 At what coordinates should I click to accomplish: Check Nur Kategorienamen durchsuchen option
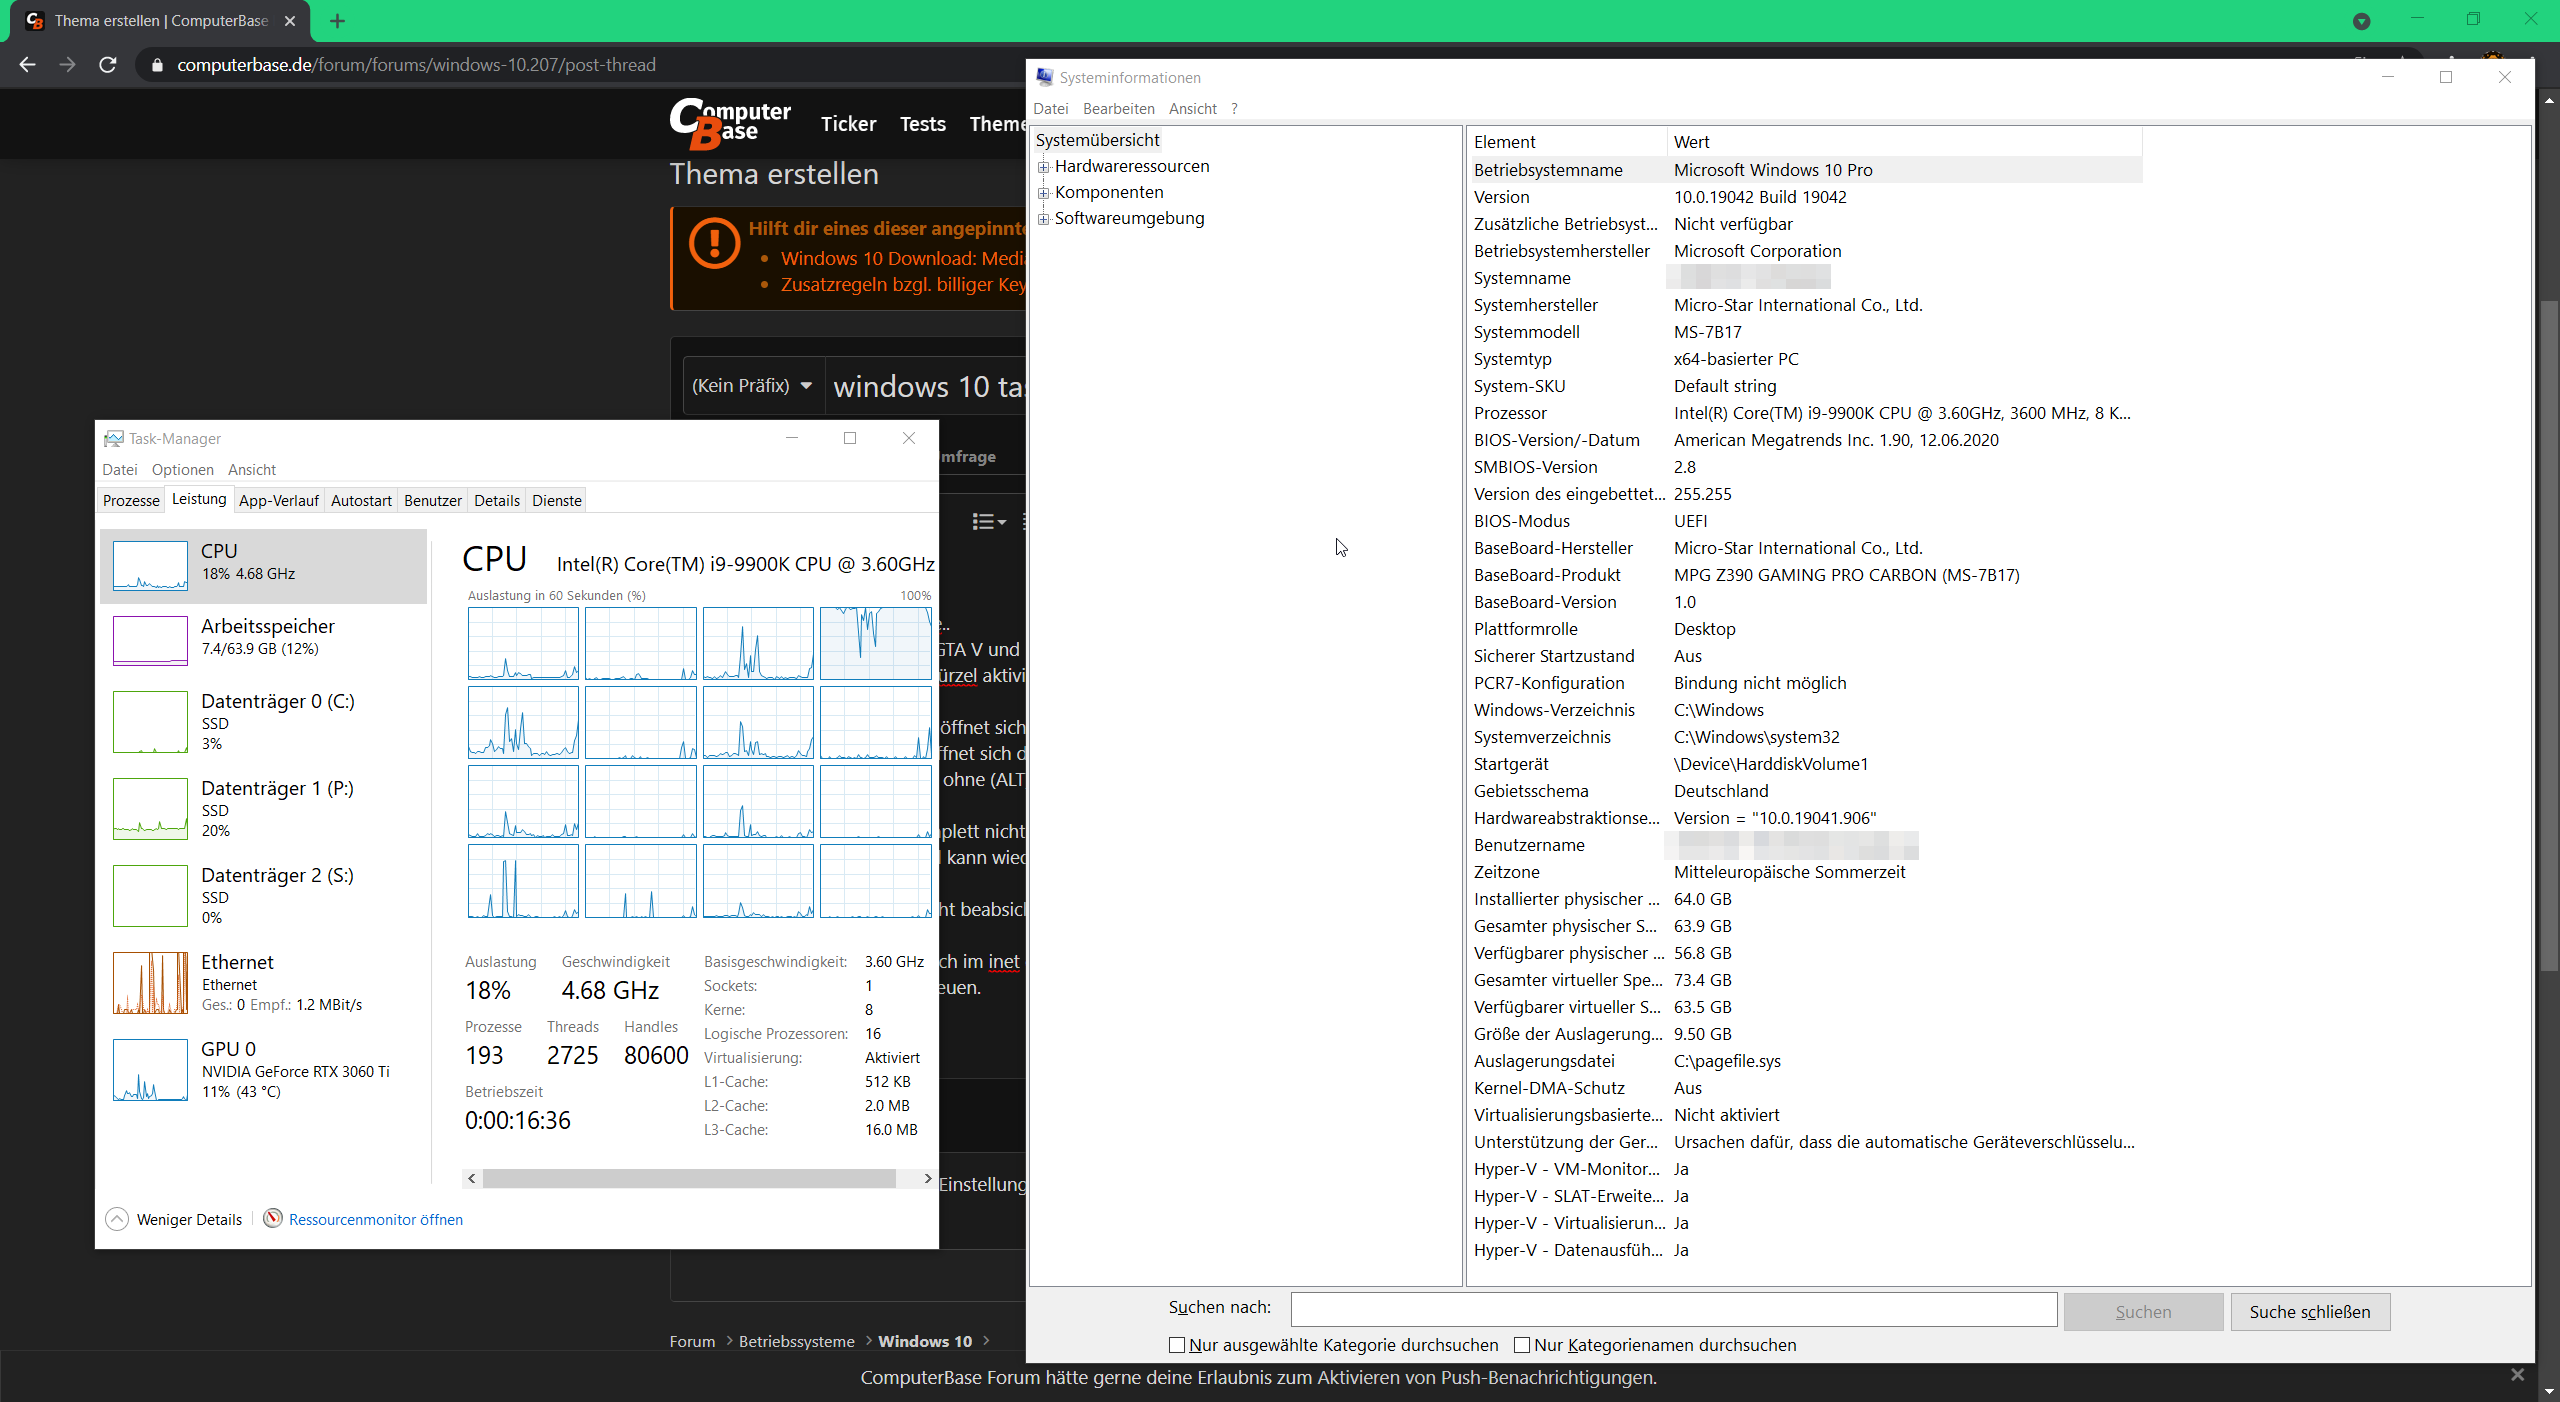click(x=1522, y=1345)
